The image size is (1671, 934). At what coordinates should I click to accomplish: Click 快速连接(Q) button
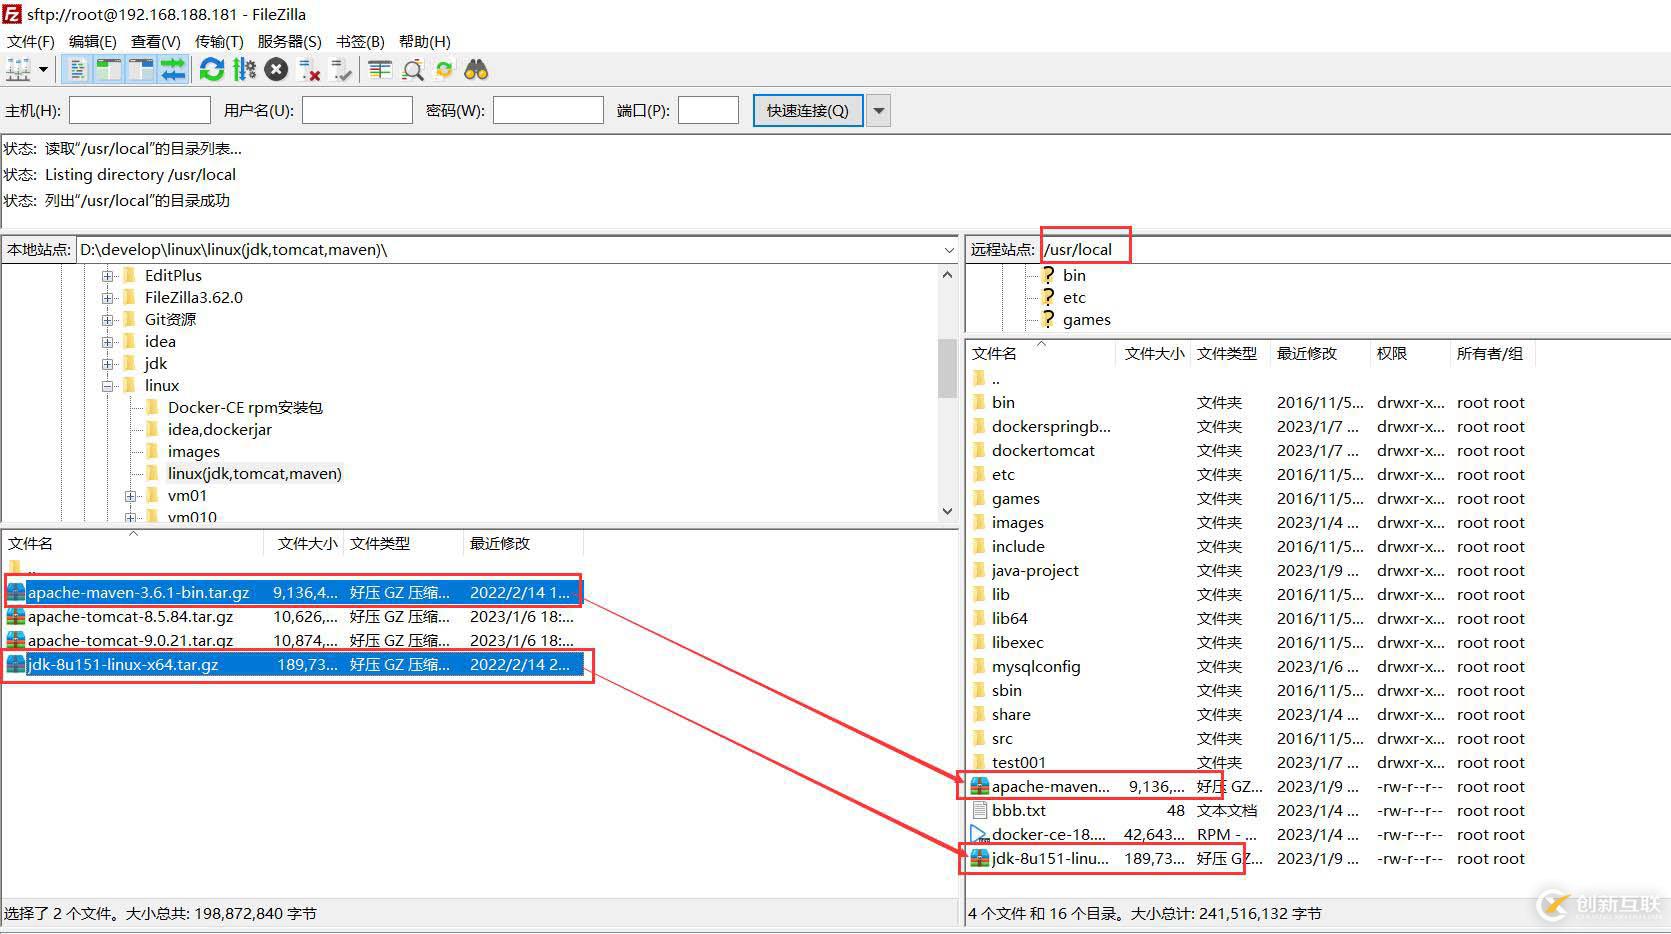click(x=807, y=110)
